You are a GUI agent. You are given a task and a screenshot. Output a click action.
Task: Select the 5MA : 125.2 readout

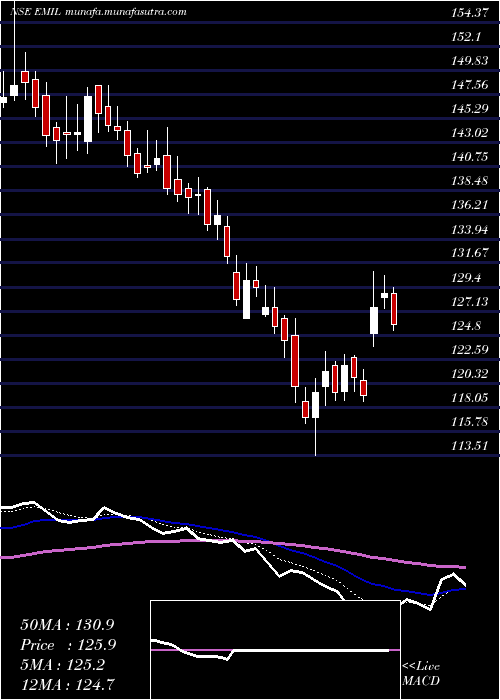(62, 665)
